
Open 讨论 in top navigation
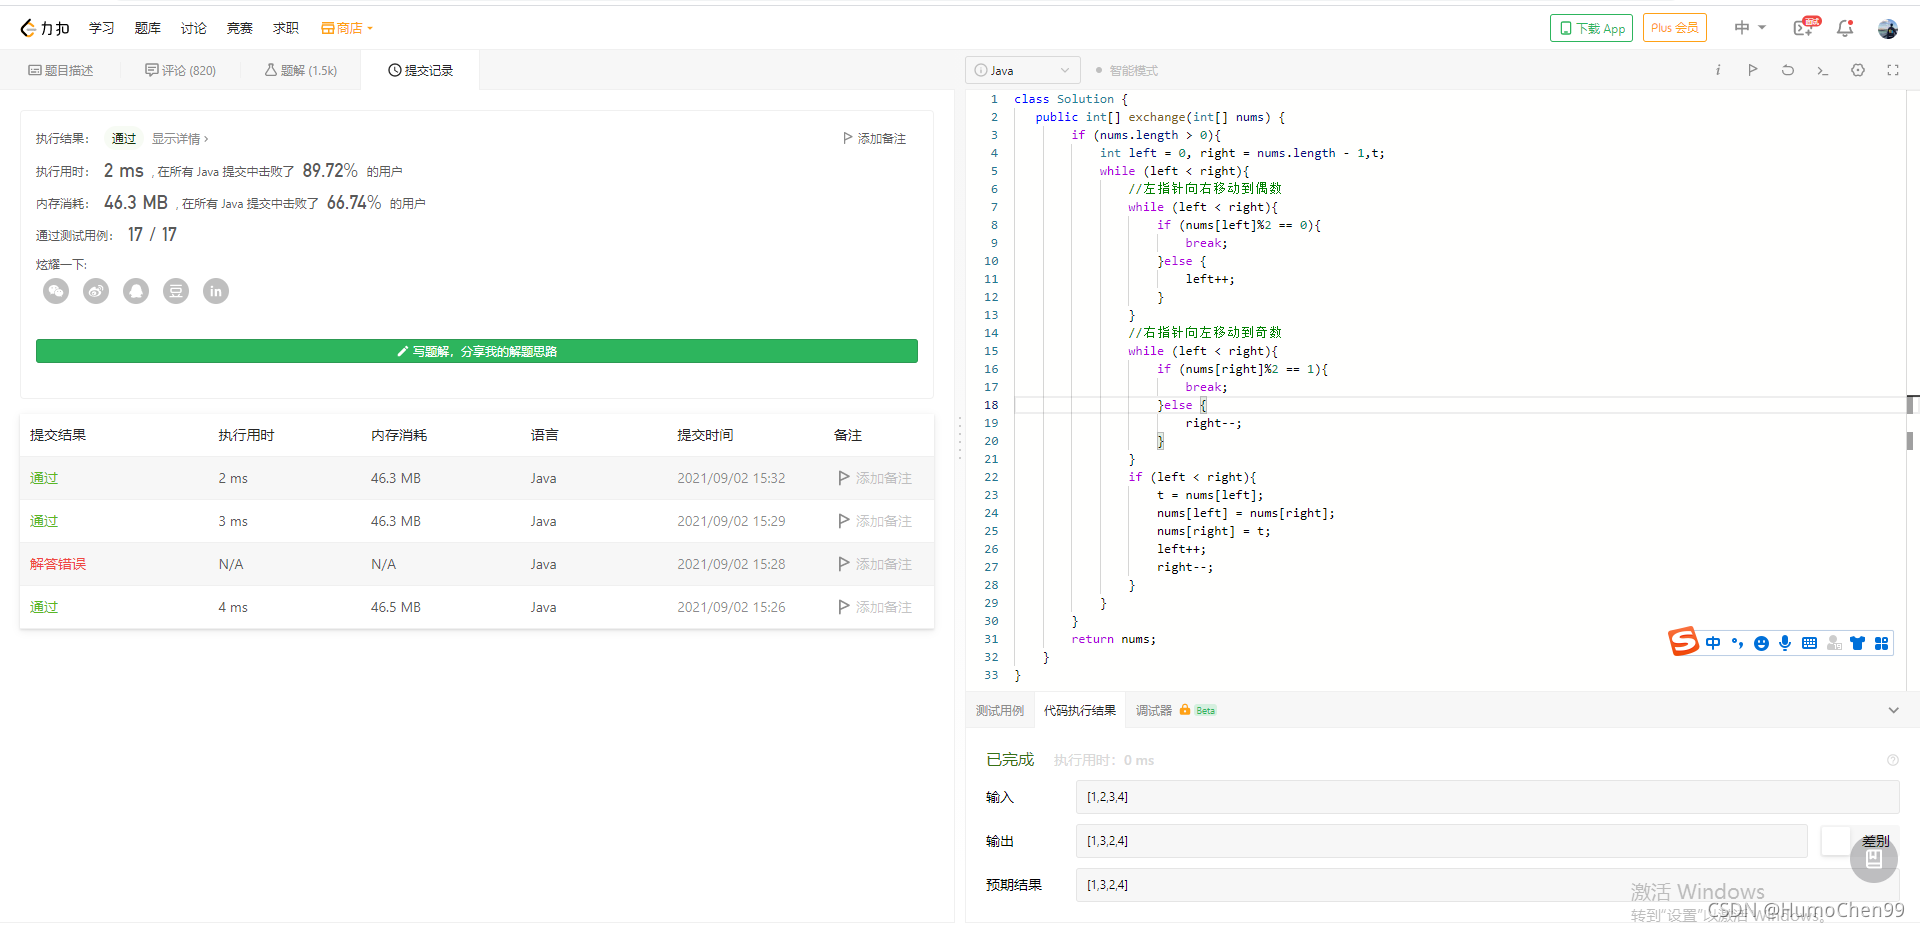tap(194, 28)
